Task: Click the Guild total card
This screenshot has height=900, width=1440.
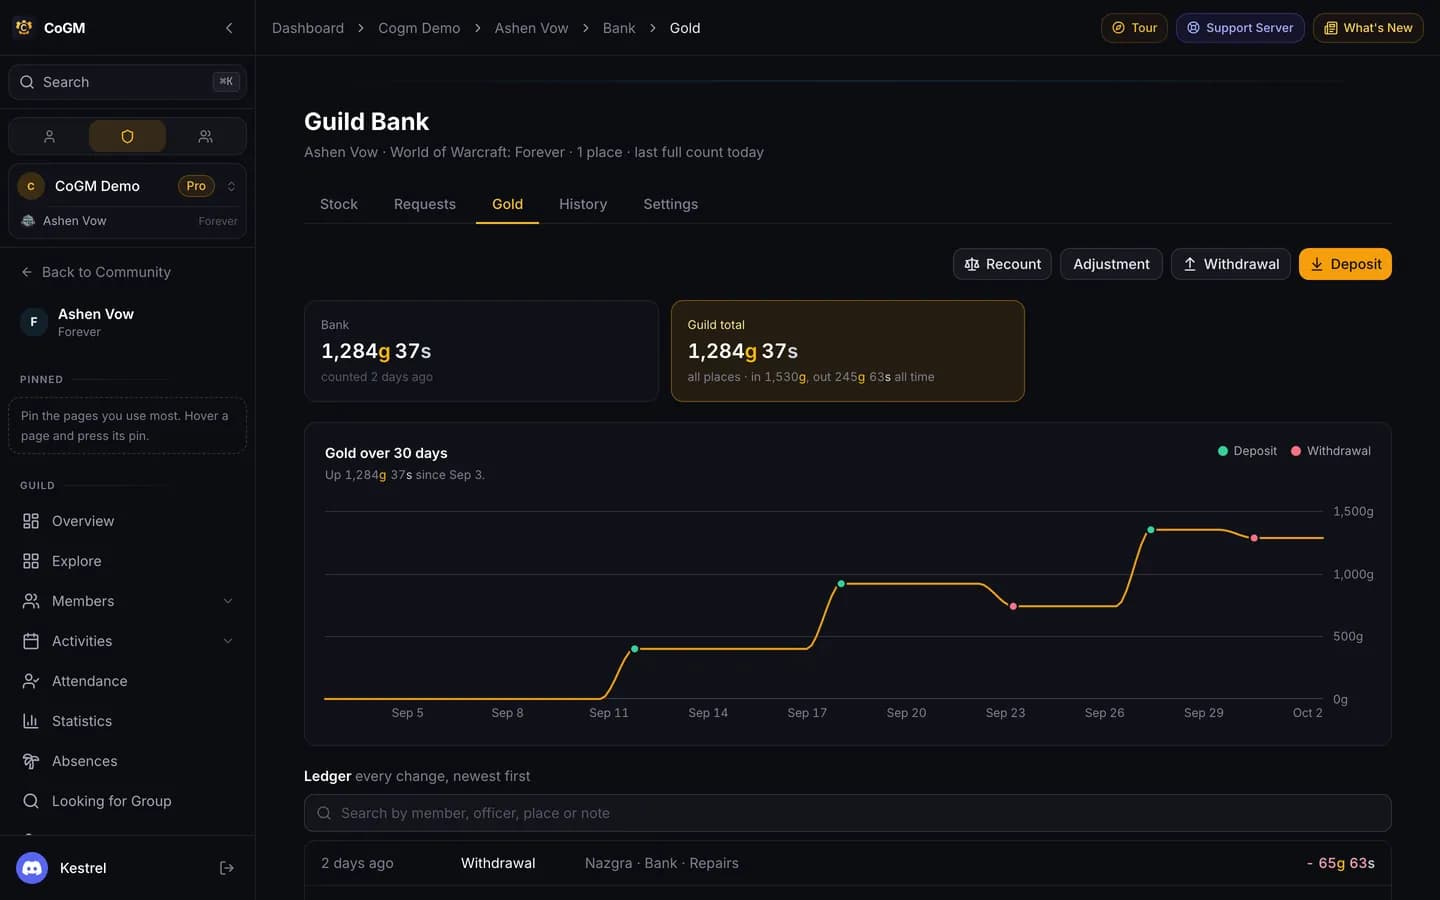Action: tap(848, 351)
